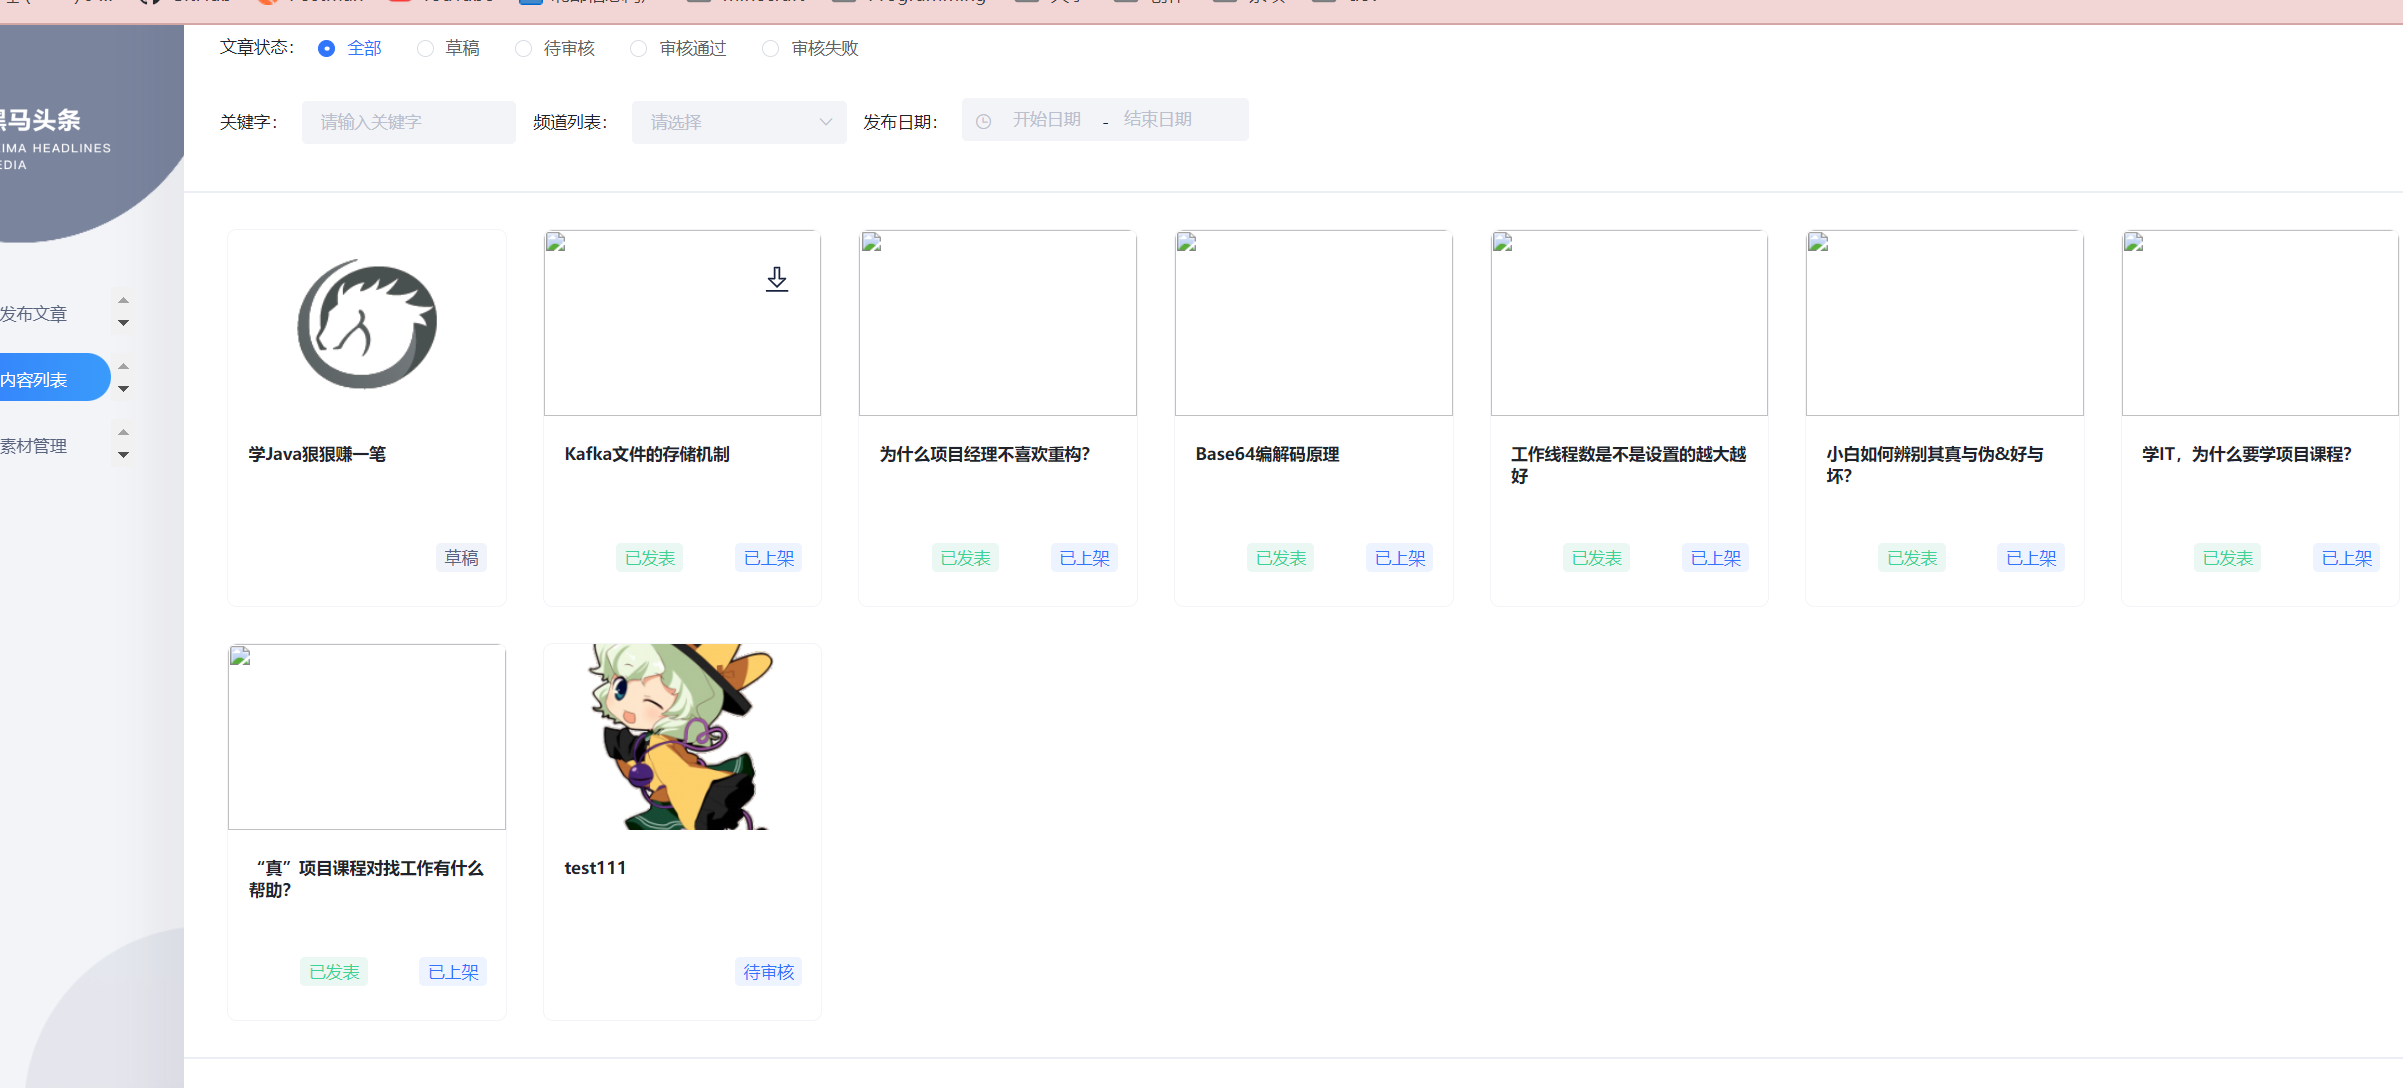Screen dimensions: 2403x1088
Task: Select the 待审核 radio button
Action: click(x=524, y=49)
